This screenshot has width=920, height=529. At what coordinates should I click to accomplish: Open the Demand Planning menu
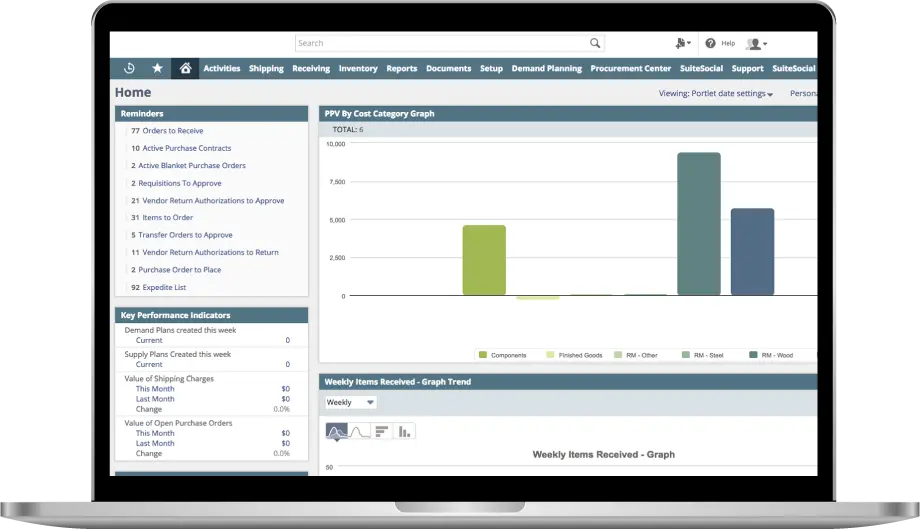pos(546,69)
